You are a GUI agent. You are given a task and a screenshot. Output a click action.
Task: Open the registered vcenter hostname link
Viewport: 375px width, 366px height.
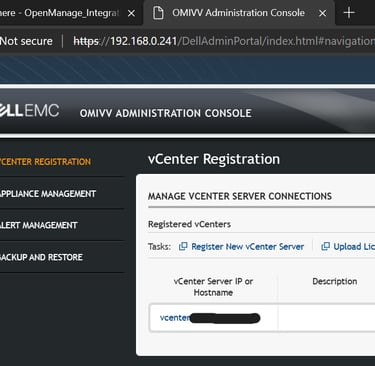[210, 318]
